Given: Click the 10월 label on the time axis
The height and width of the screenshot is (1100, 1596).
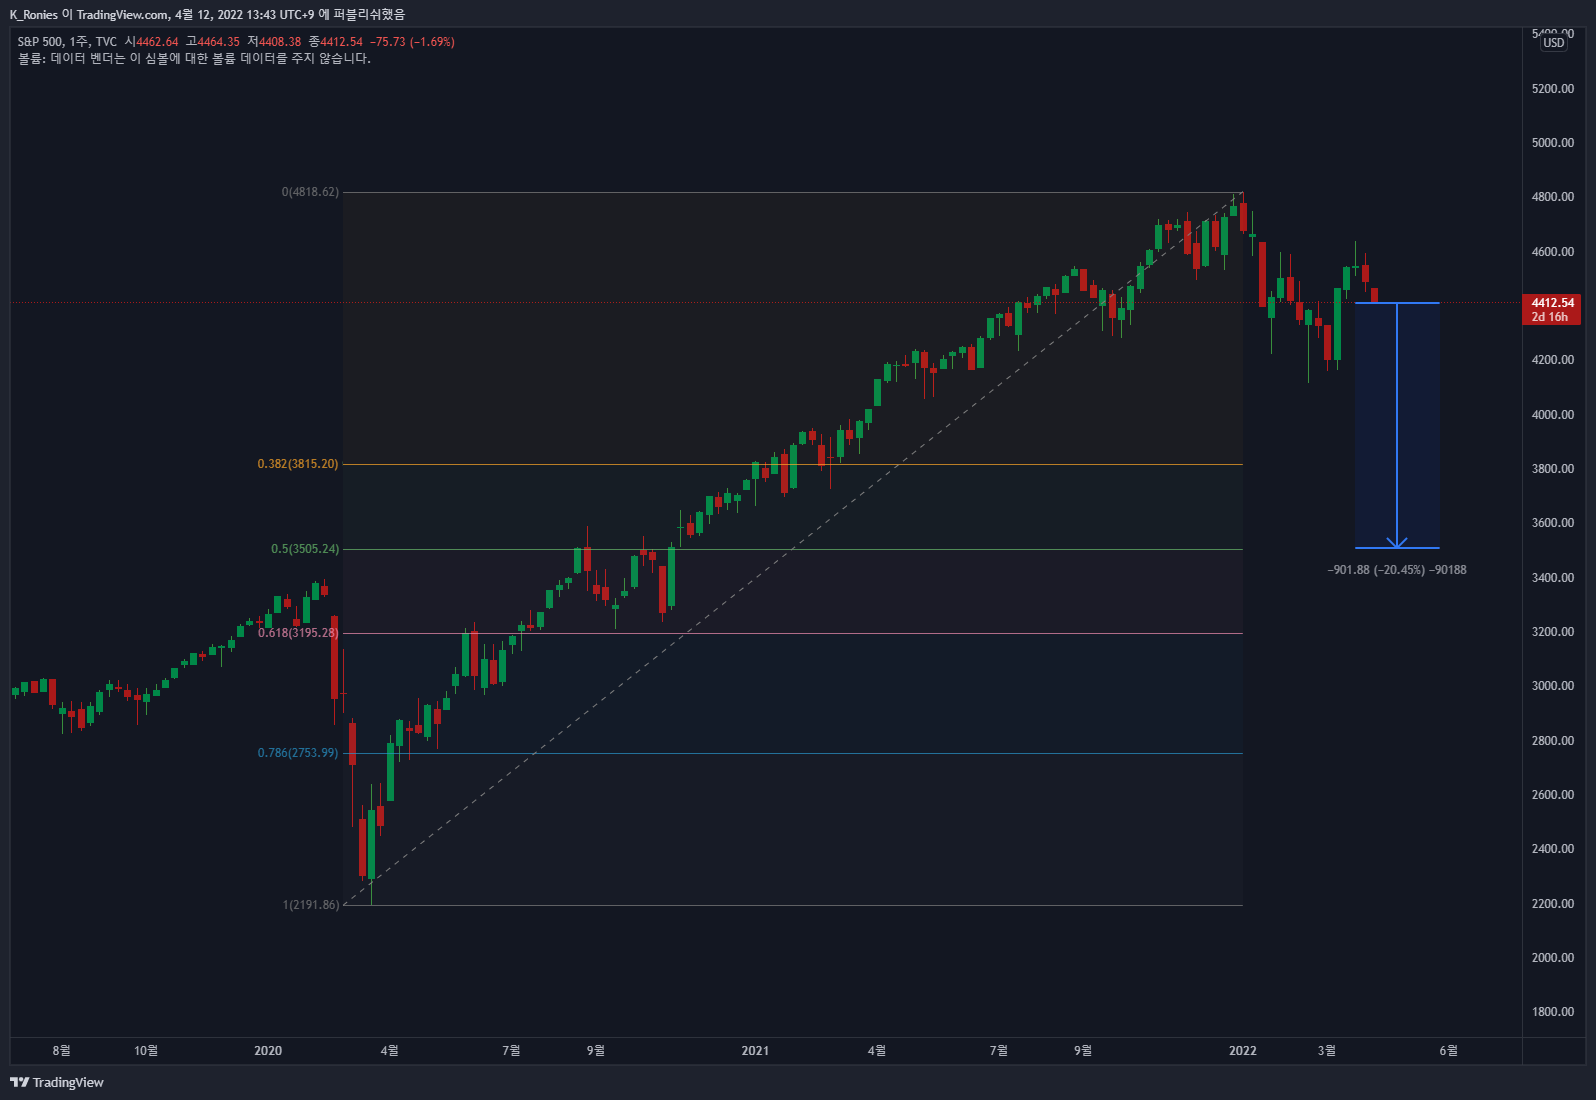Looking at the screenshot, I should point(146,1051).
